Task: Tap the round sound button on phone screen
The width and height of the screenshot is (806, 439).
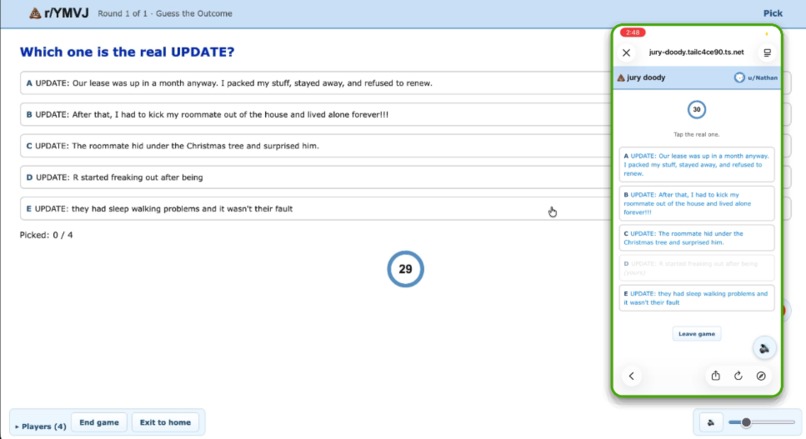Action: coord(764,348)
